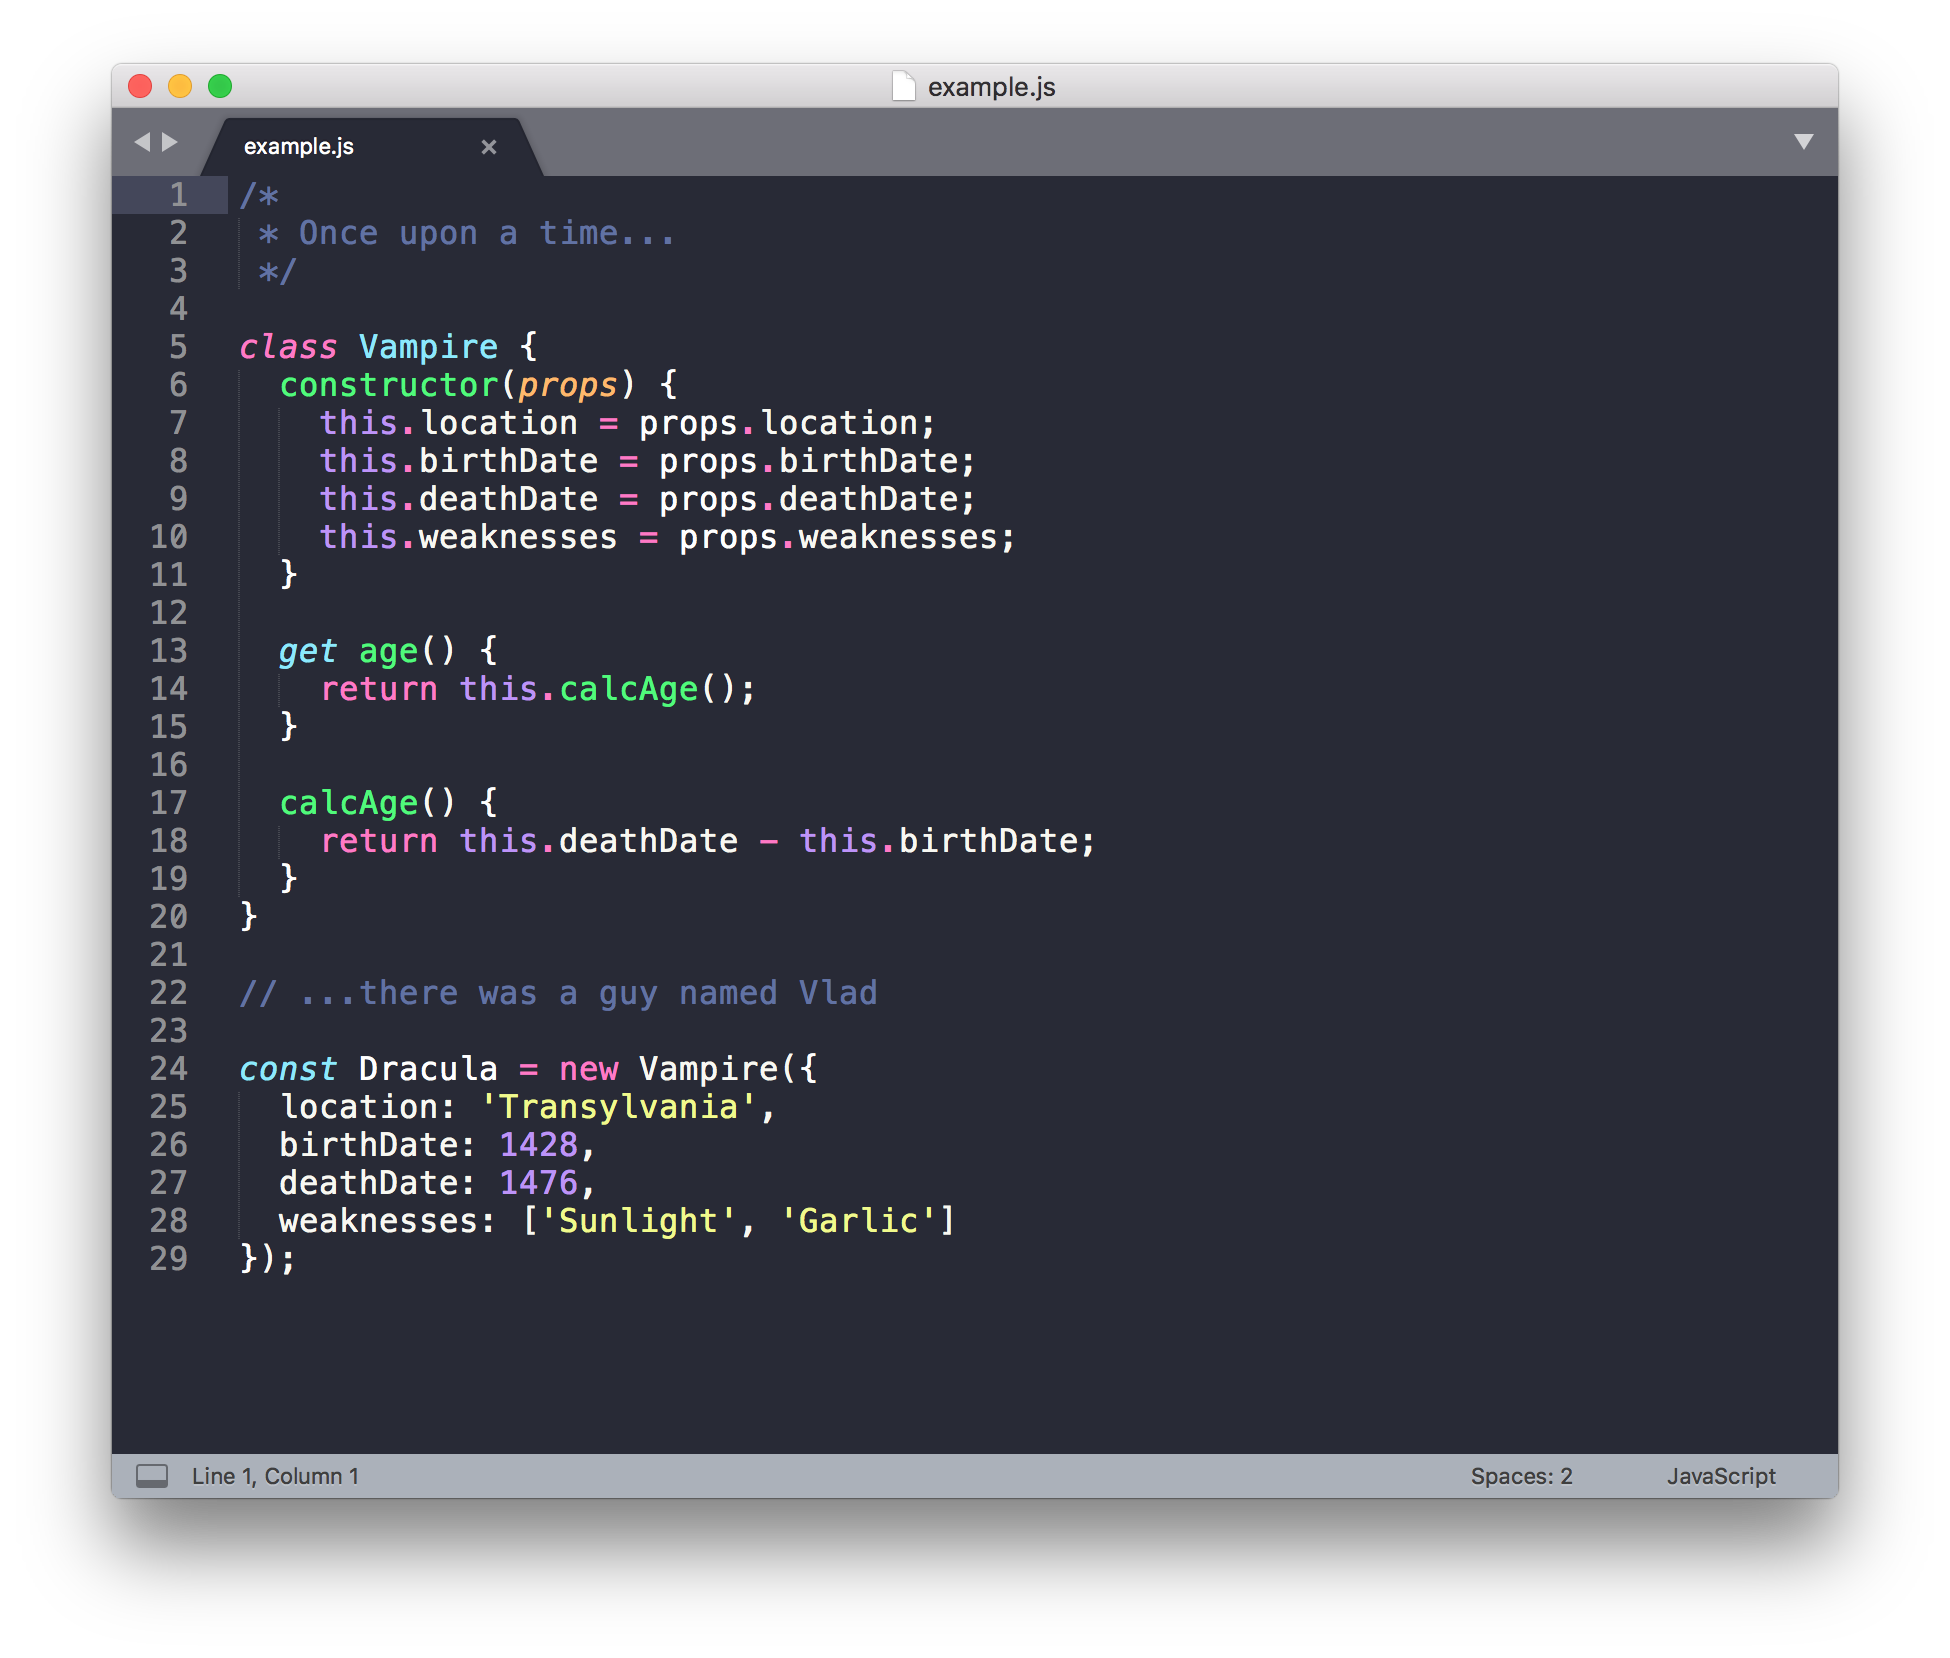This screenshot has width=1950, height=1658.
Task: Click the file icon in title bar
Action: [903, 87]
